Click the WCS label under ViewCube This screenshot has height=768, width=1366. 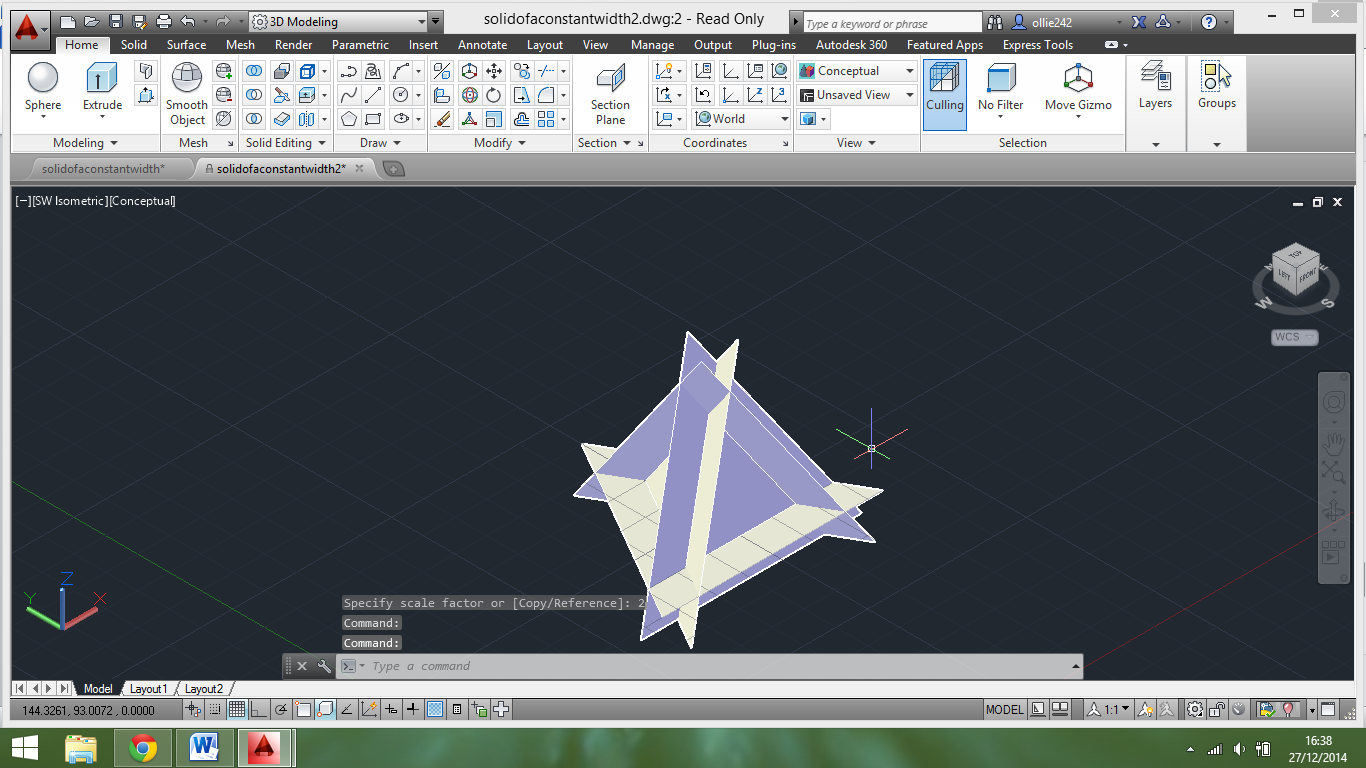click(1295, 337)
